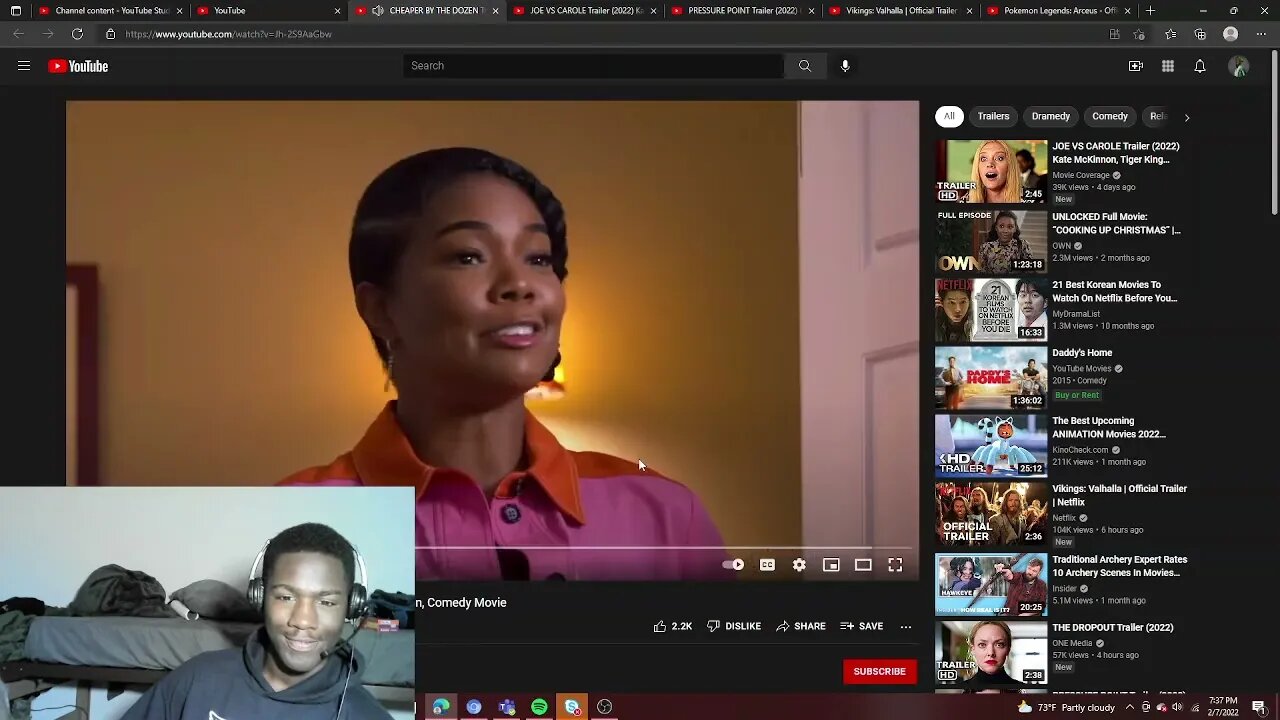The width and height of the screenshot is (1280, 720).
Task: Open the Windows notification center icon
Action: click(x=1259, y=707)
